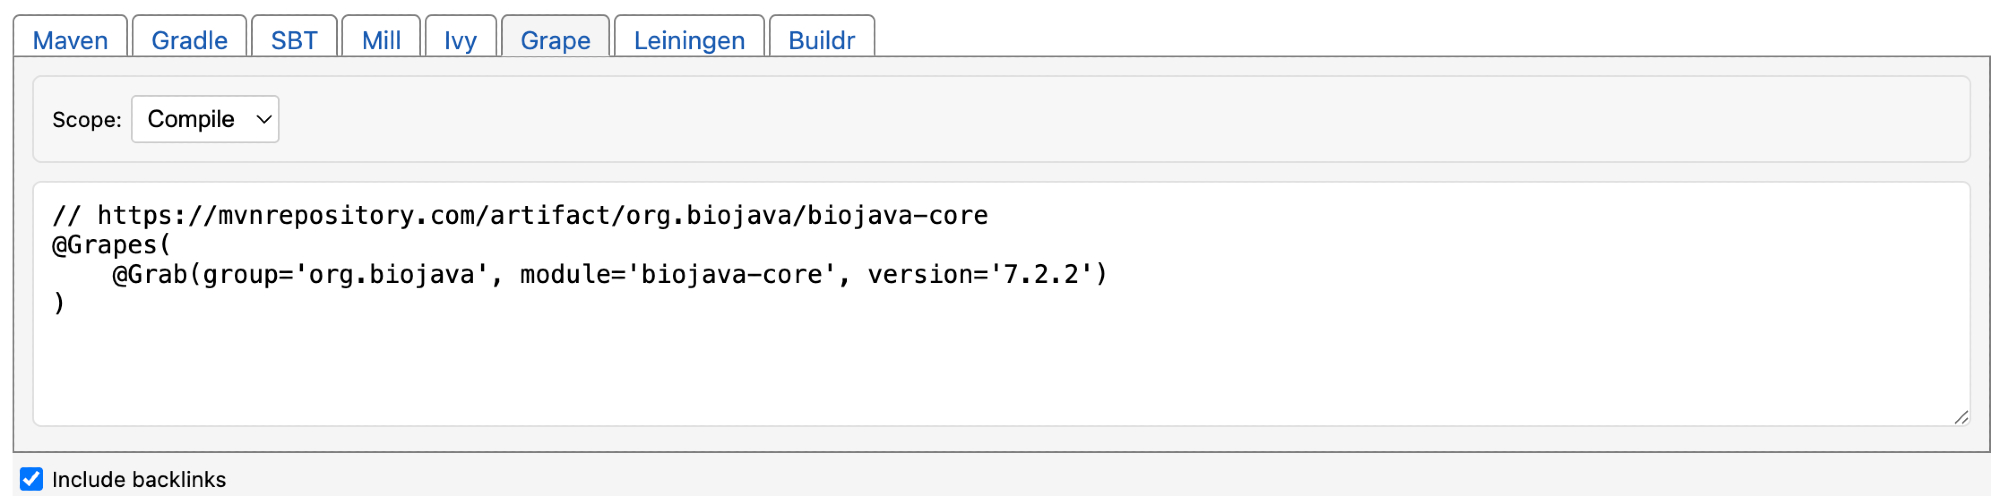Screen dimensions: 2000x496
Task: Open the Scope dropdown set to Compile
Action: pyautogui.click(x=192, y=119)
